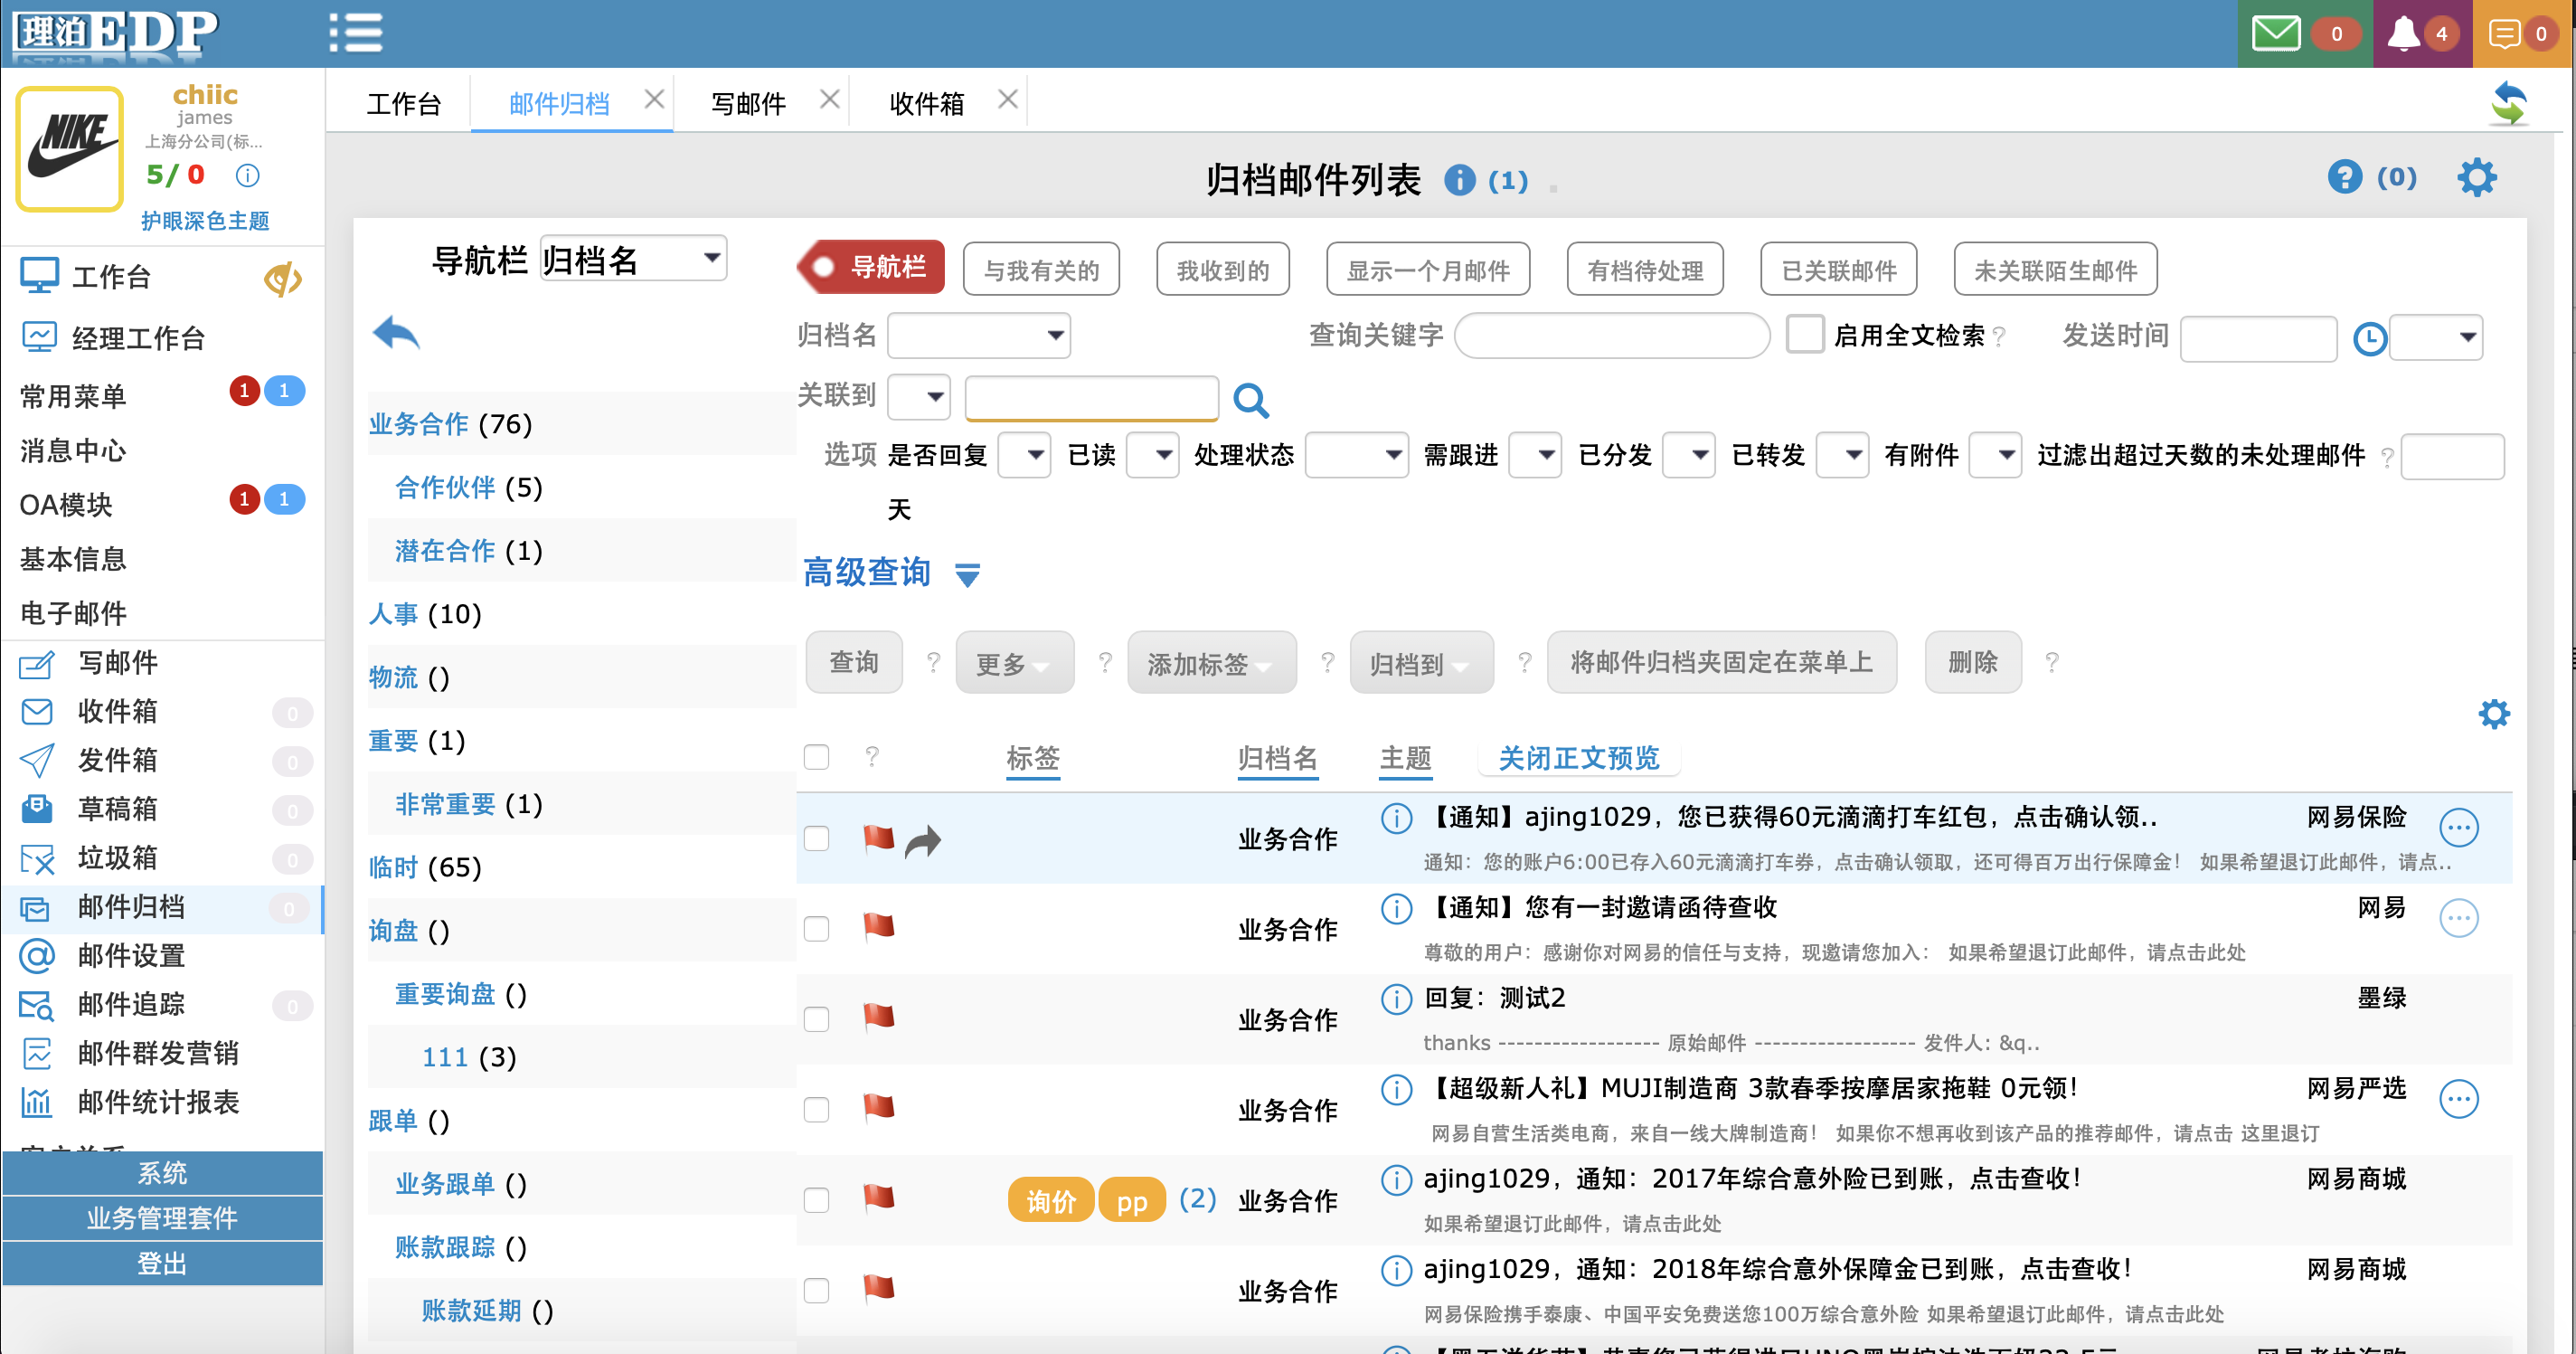Switch to the 写邮件 tab
This screenshot has height=1354, width=2576.
coord(748,103)
